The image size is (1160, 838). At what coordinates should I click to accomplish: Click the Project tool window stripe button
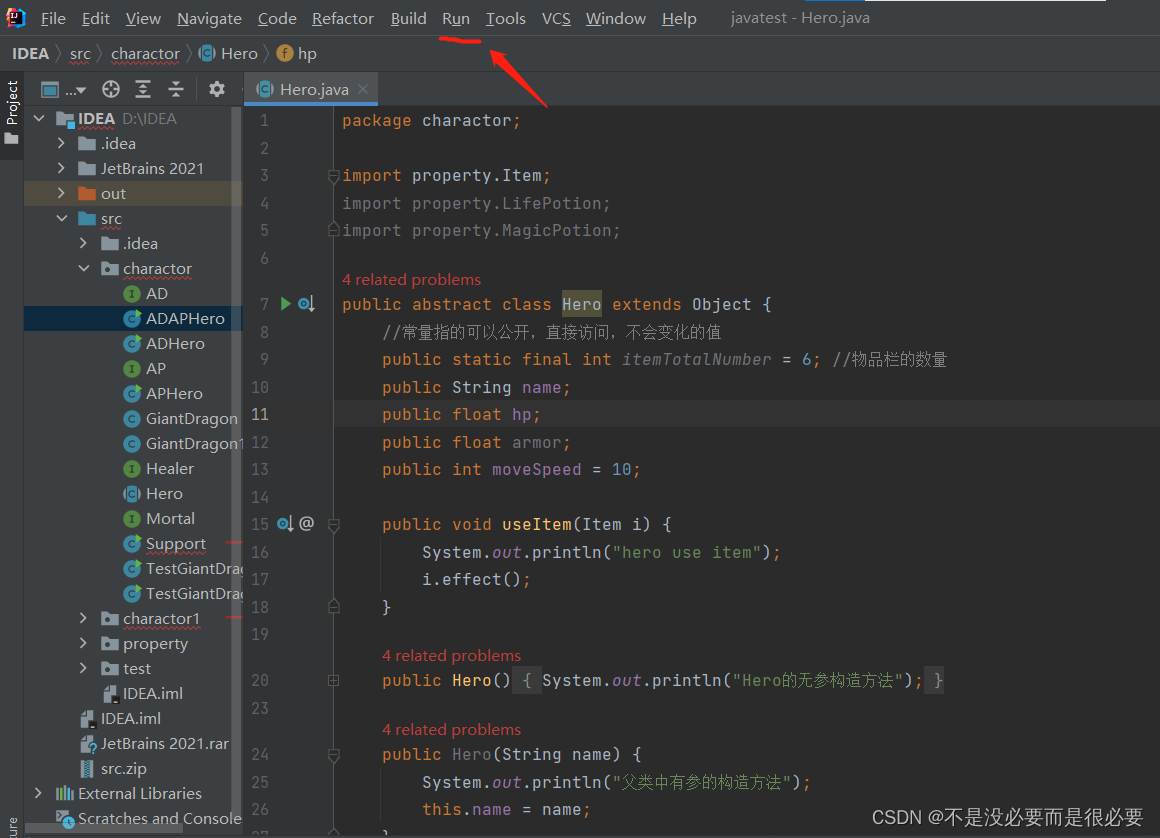tap(12, 111)
